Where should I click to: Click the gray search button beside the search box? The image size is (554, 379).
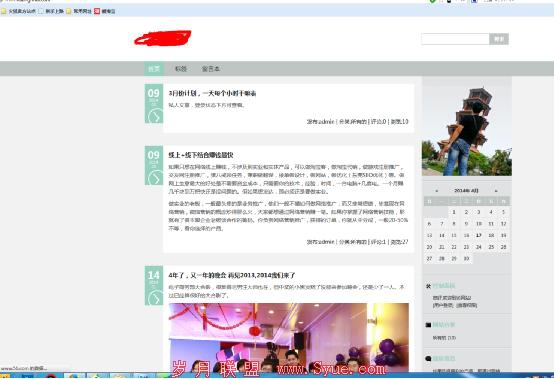[x=499, y=39]
